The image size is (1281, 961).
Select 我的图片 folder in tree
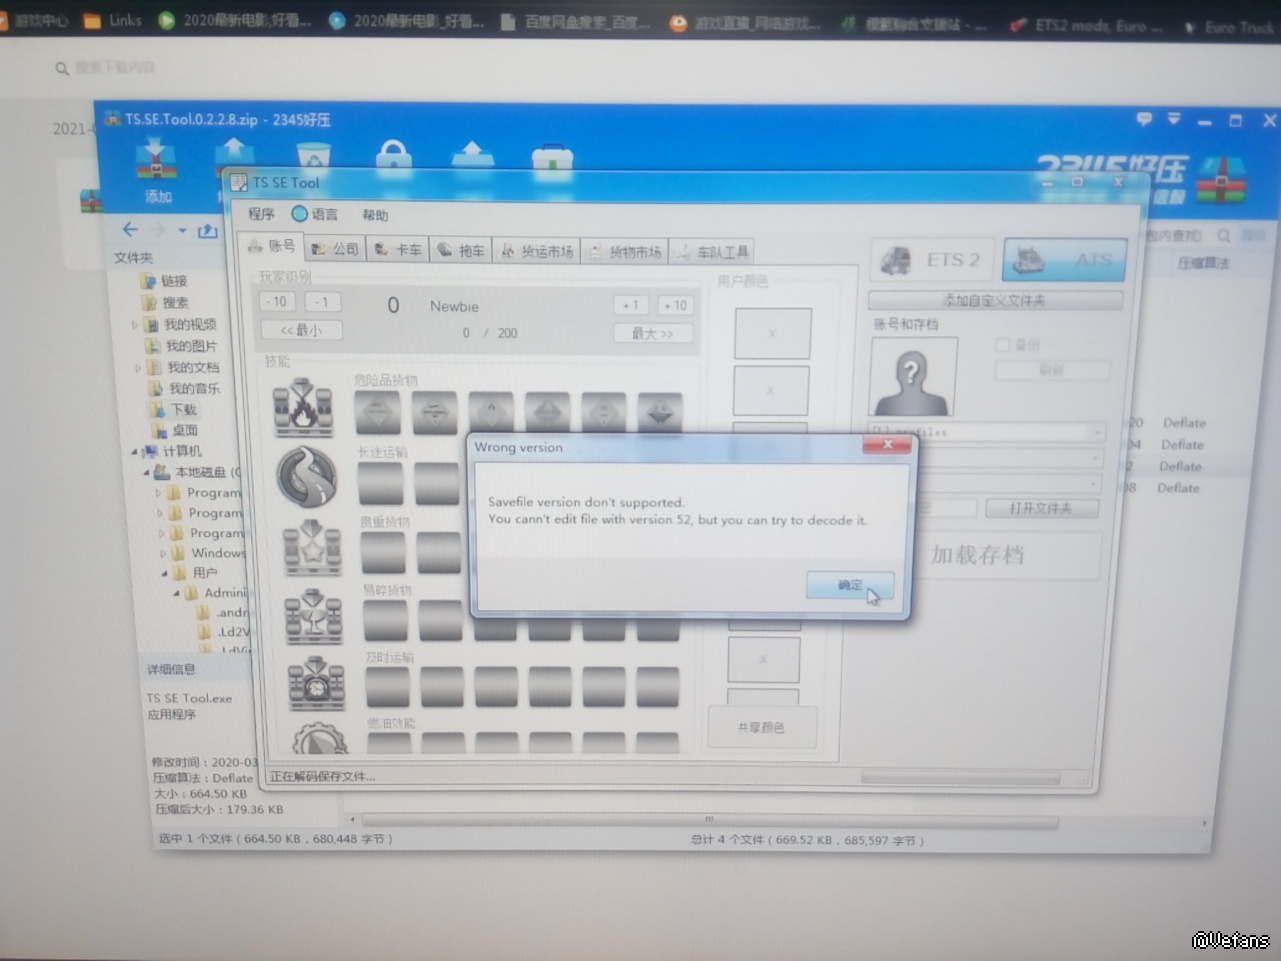pyautogui.click(x=191, y=346)
